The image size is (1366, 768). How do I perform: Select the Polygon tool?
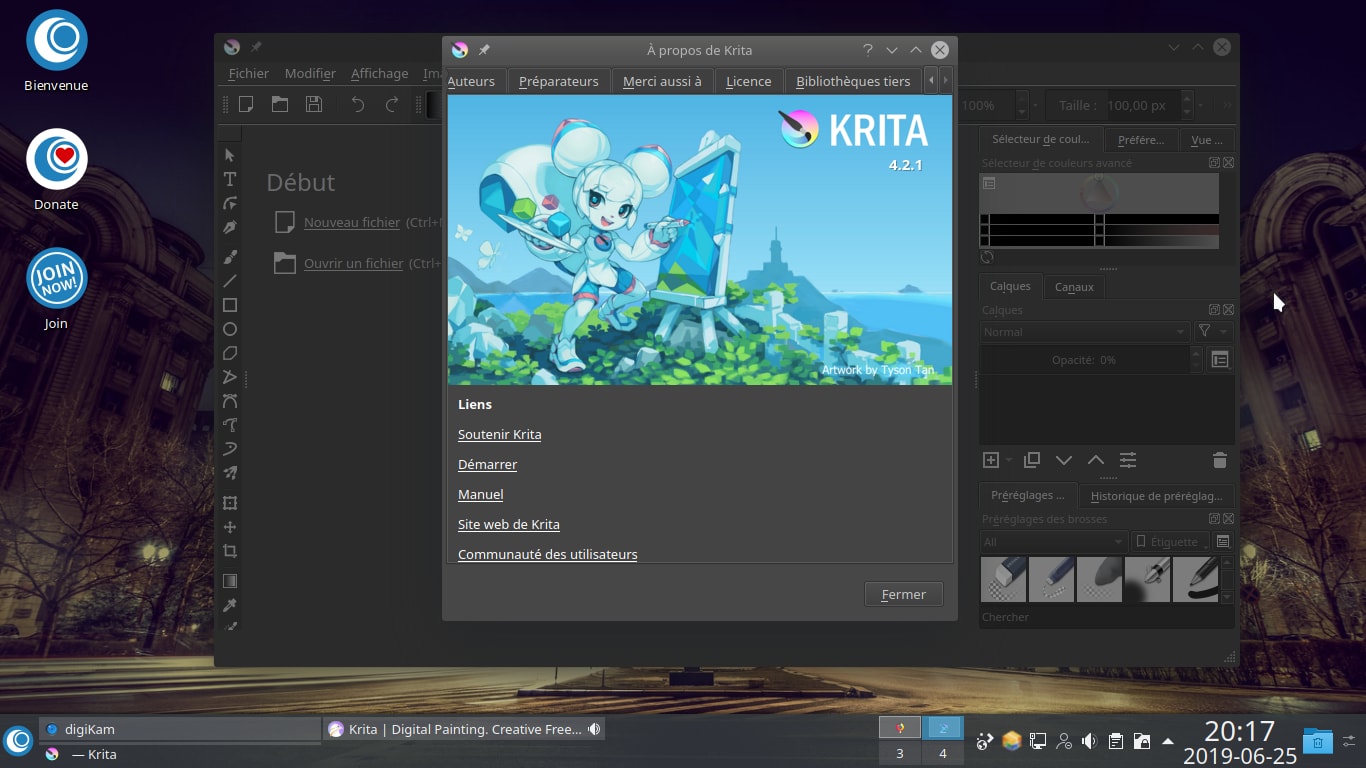230,353
